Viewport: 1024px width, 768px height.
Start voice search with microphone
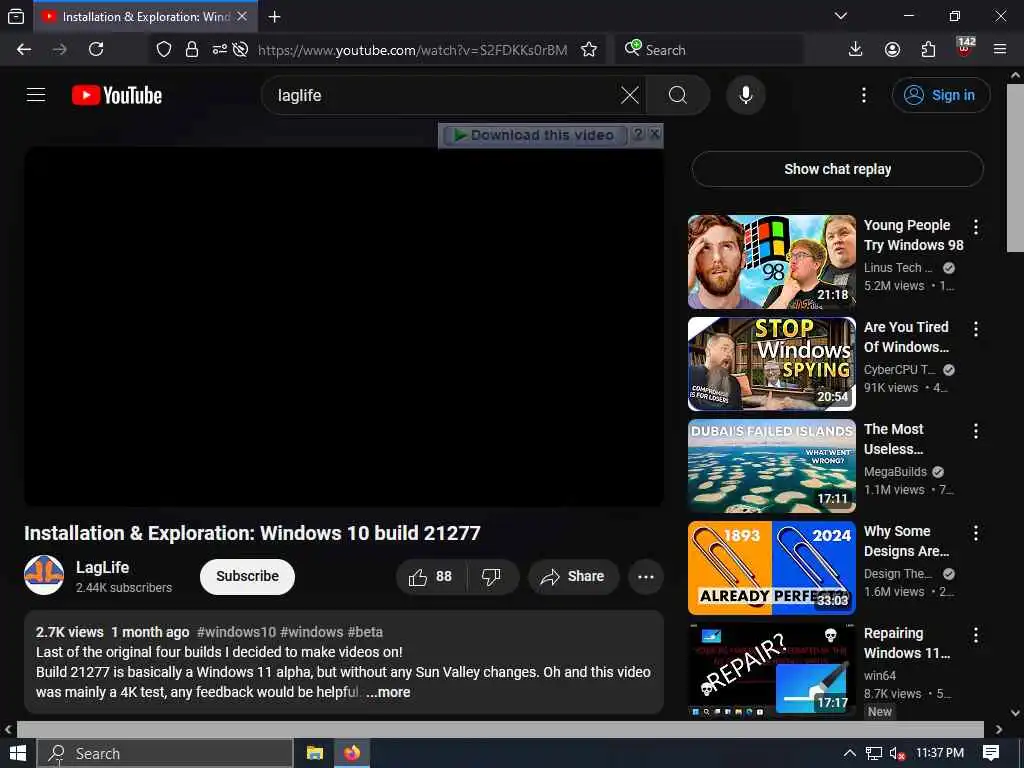click(746, 95)
